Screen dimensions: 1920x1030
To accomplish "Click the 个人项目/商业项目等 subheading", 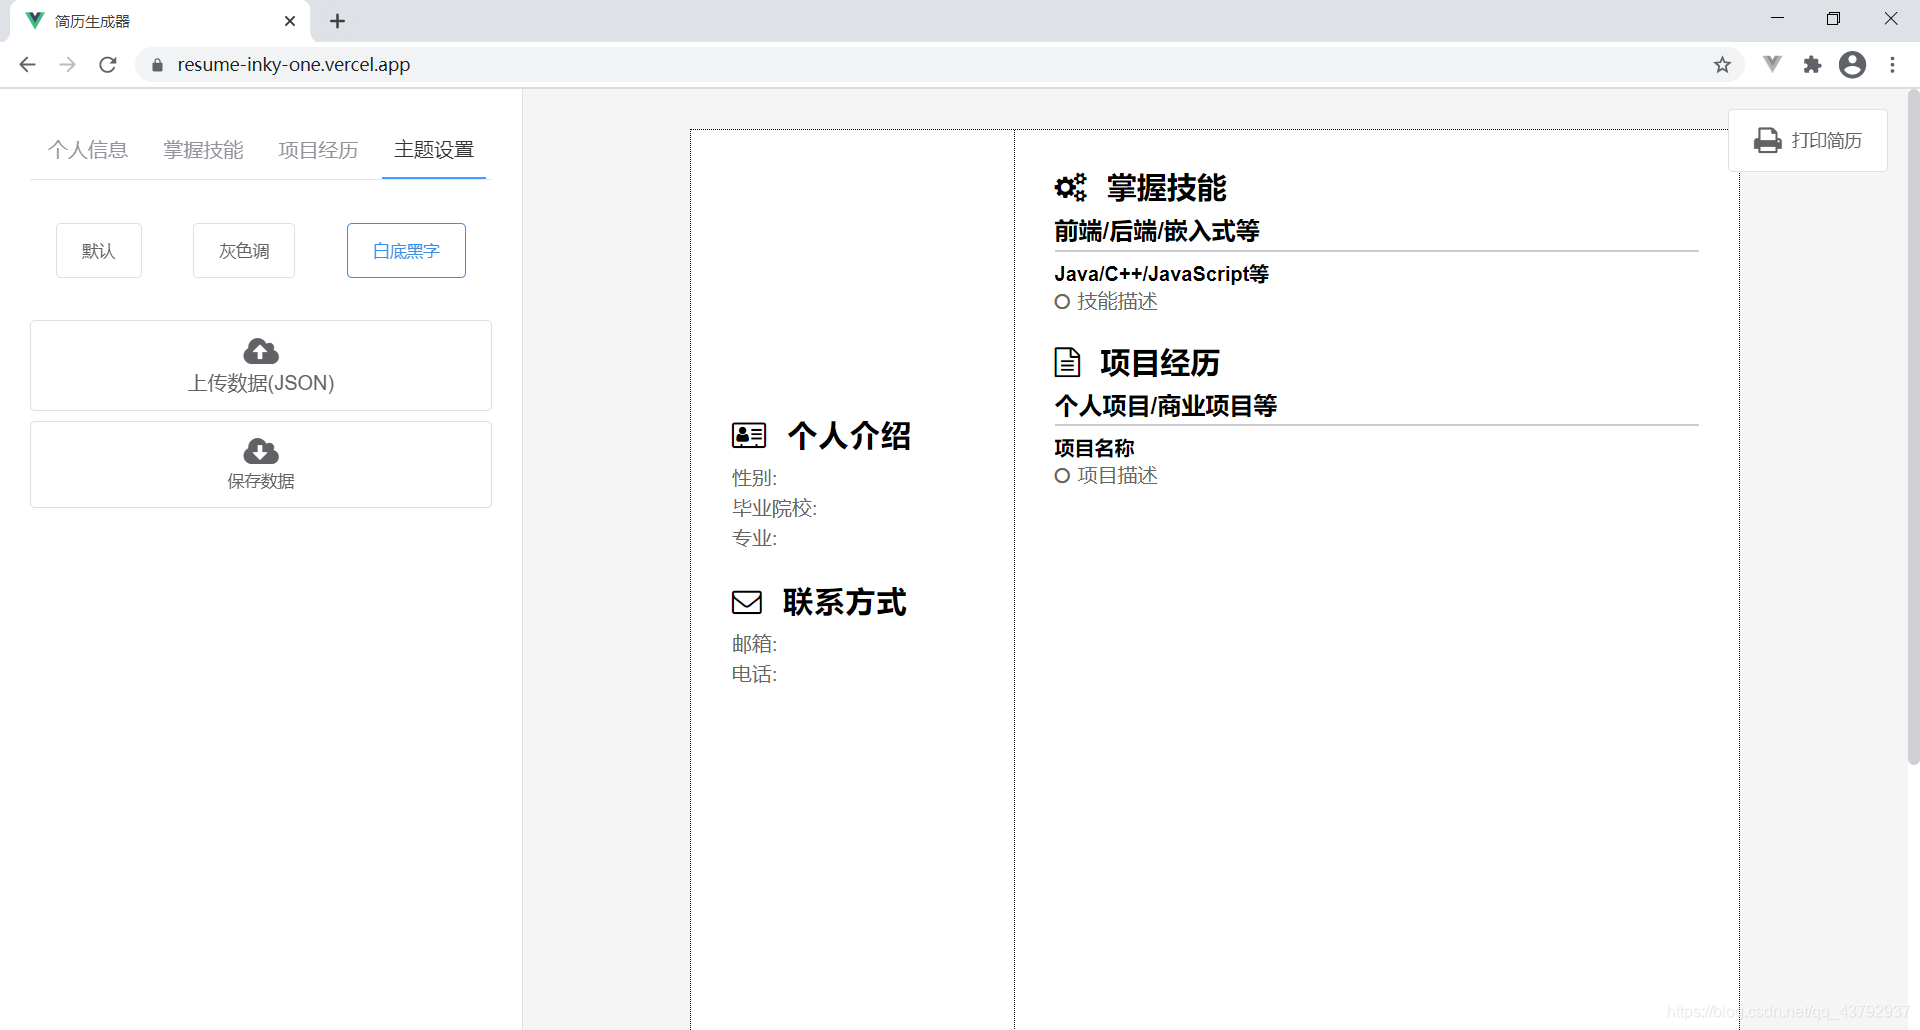I will click(x=1165, y=405).
